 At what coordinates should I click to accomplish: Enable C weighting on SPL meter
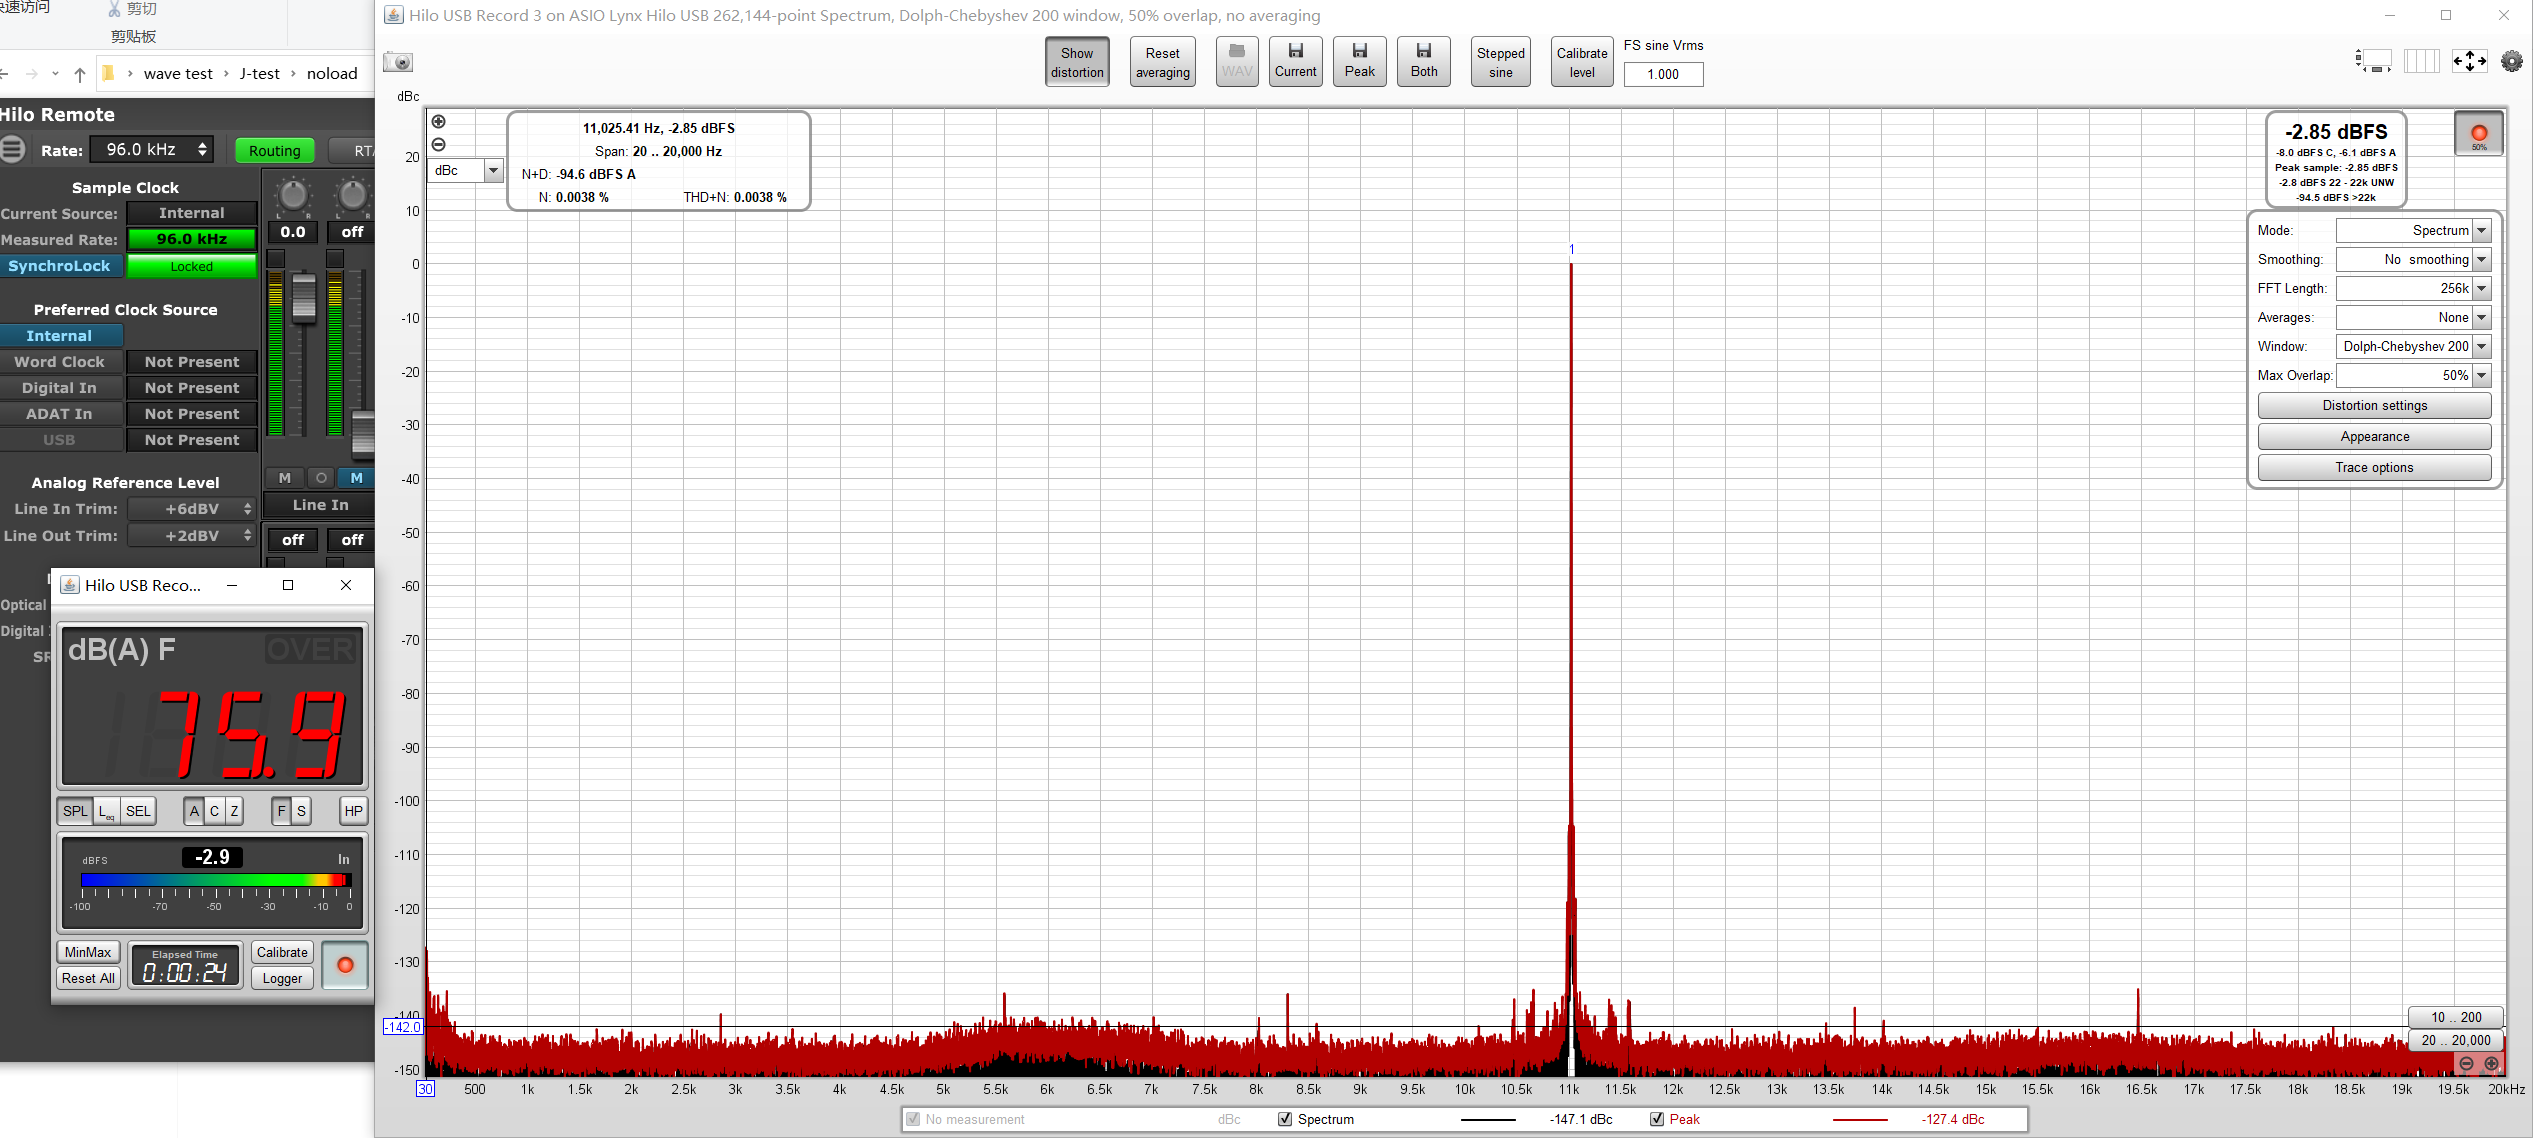click(x=214, y=811)
